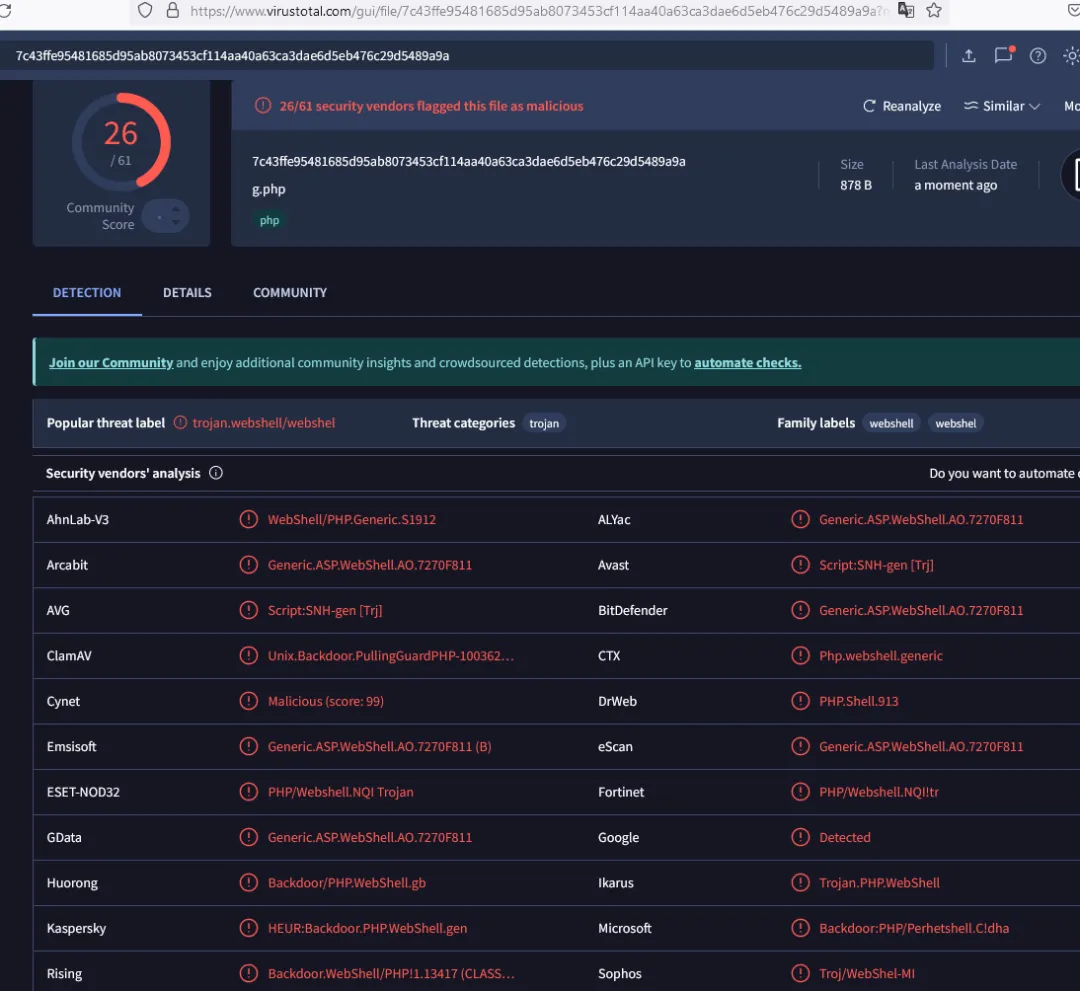Click the Trojan.PHP.WebShell Ikarus result
This screenshot has height=991, width=1080.
coord(880,883)
